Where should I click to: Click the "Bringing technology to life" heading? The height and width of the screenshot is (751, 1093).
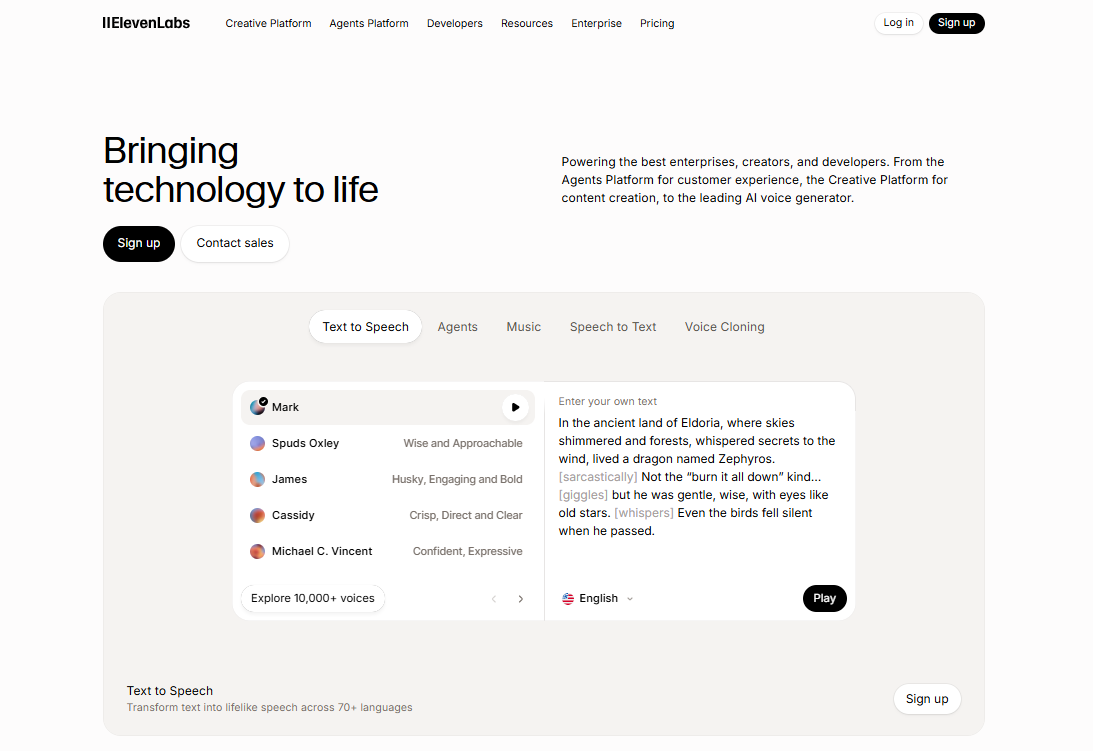240,170
